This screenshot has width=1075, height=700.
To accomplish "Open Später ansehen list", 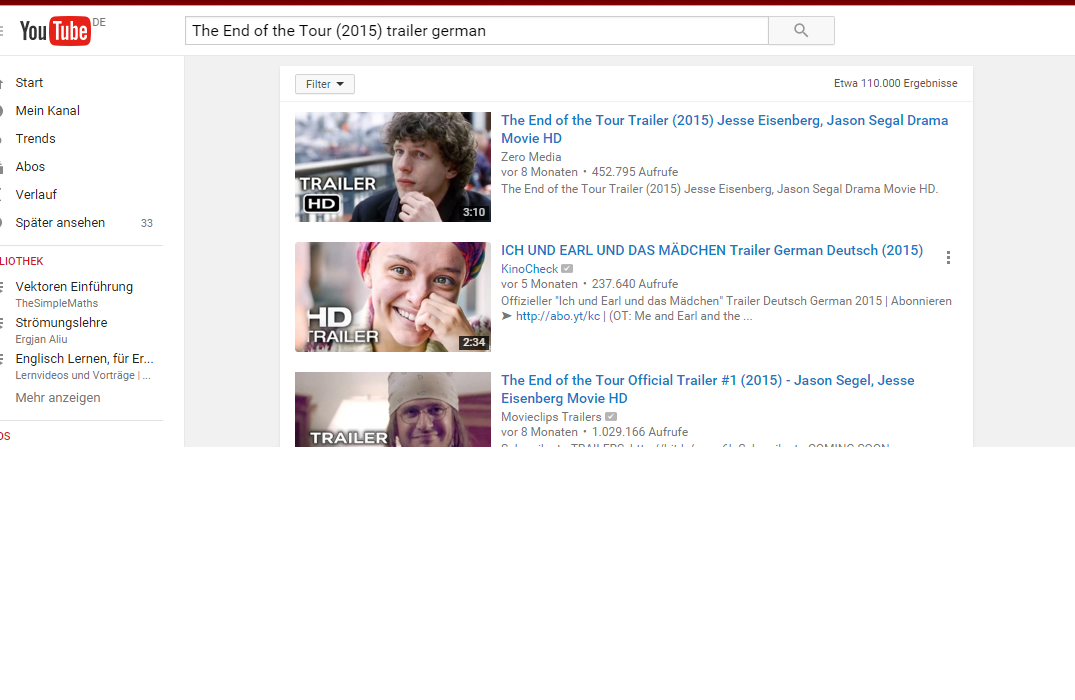I will tap(60, 223).
